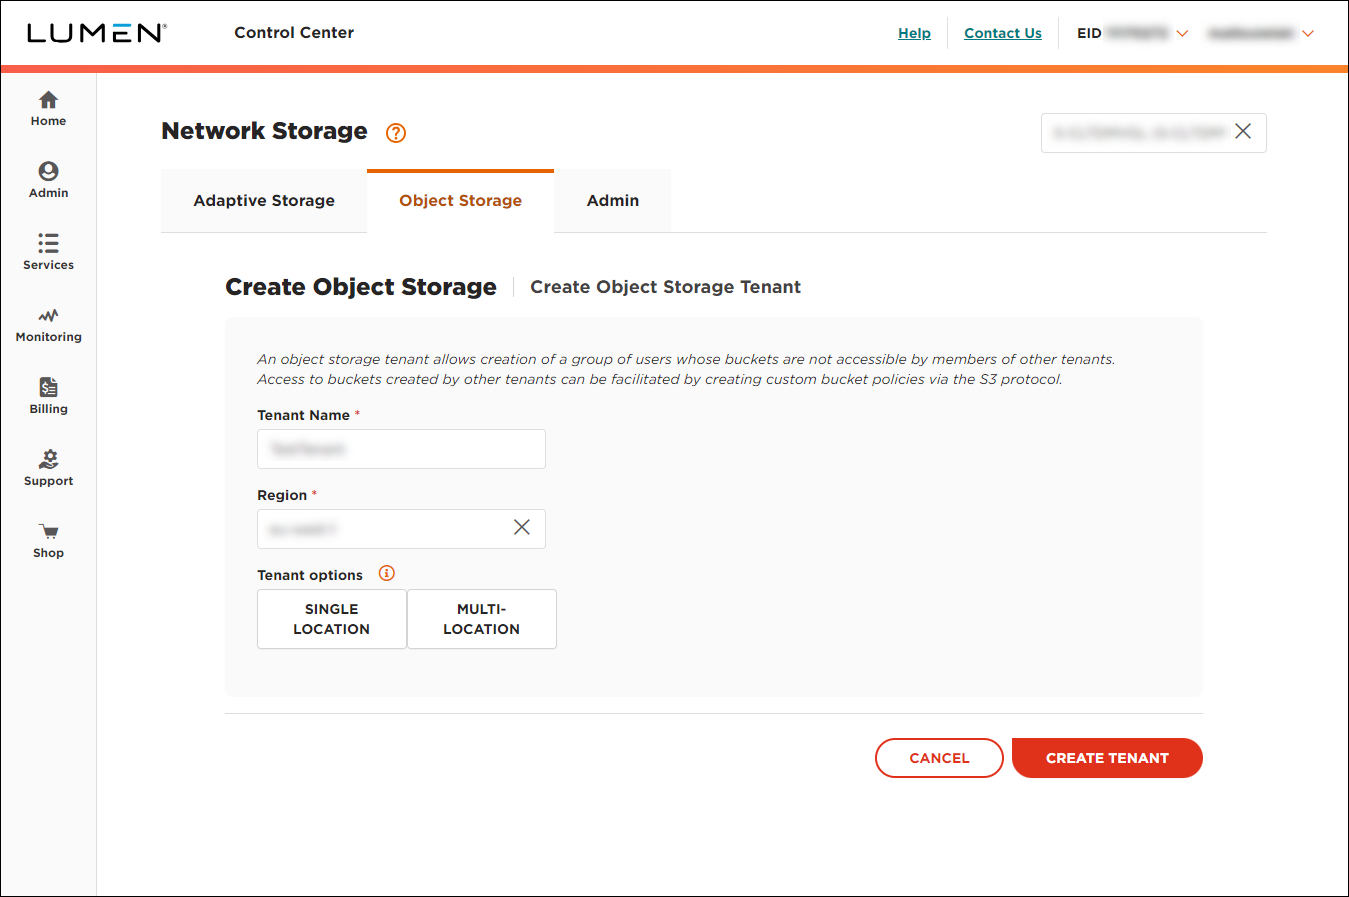Screen dimensions: 1349x897
Task: Click the Lumen logo
Action: [97, 33]
